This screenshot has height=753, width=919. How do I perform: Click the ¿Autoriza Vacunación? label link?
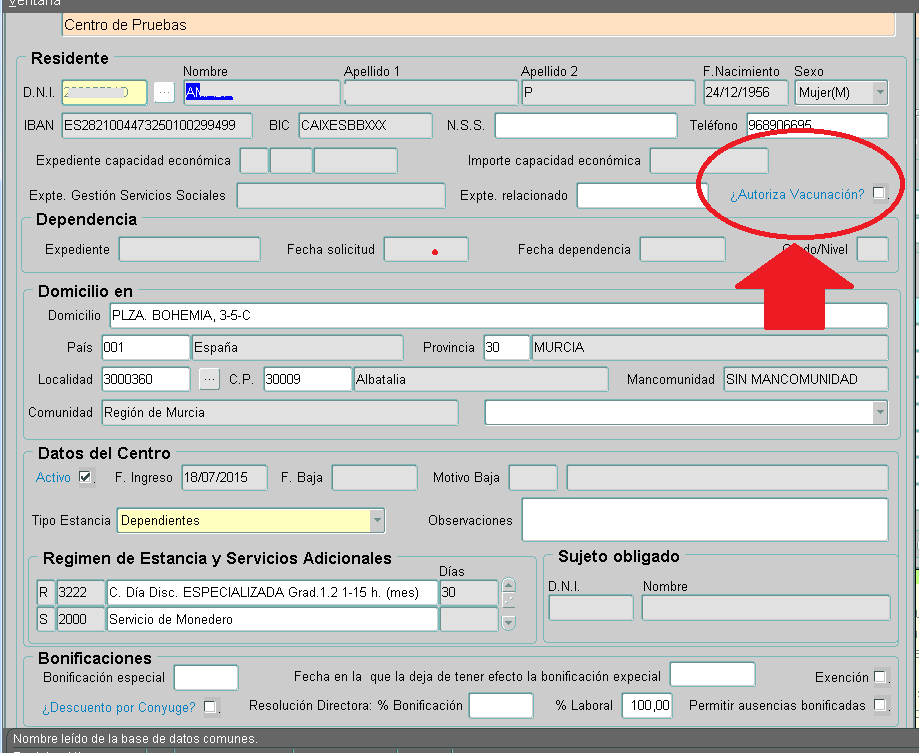tap(797, 195)
